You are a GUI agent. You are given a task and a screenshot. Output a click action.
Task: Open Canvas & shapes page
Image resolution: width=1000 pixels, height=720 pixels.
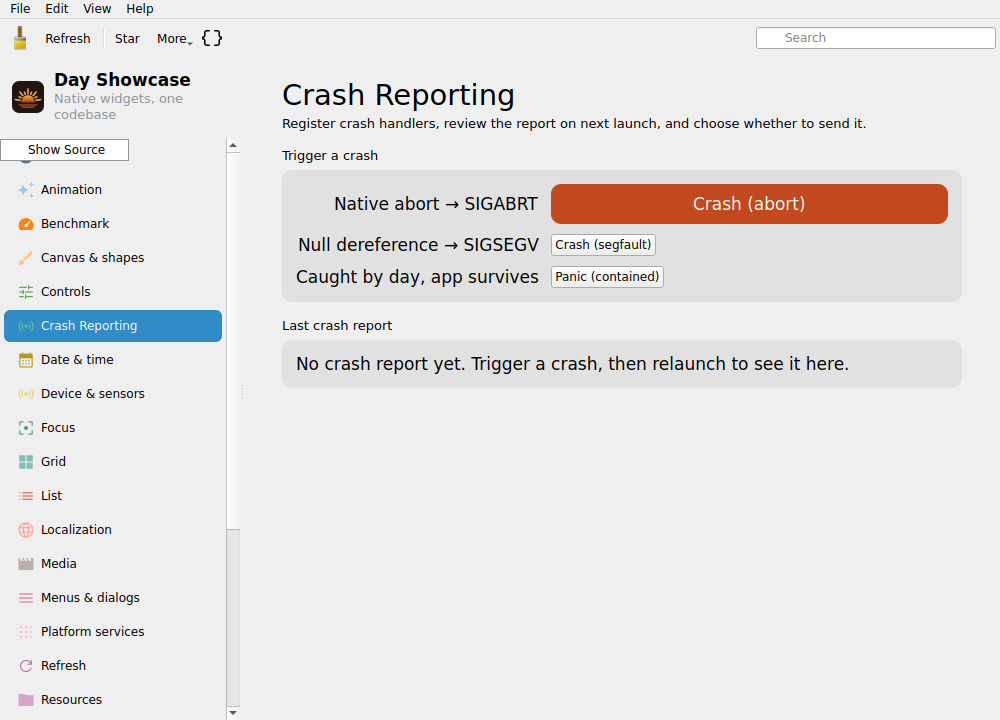tap(113, 258)
